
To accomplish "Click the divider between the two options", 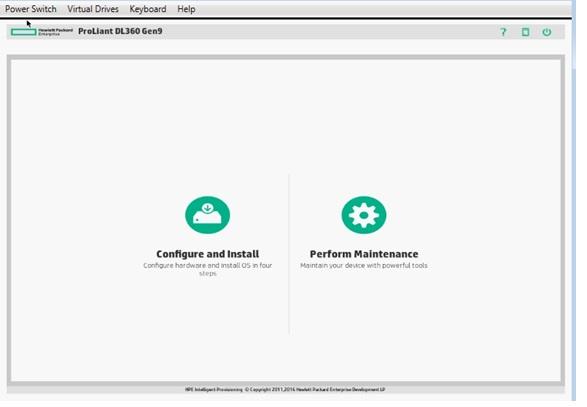I will click(289, 254).
